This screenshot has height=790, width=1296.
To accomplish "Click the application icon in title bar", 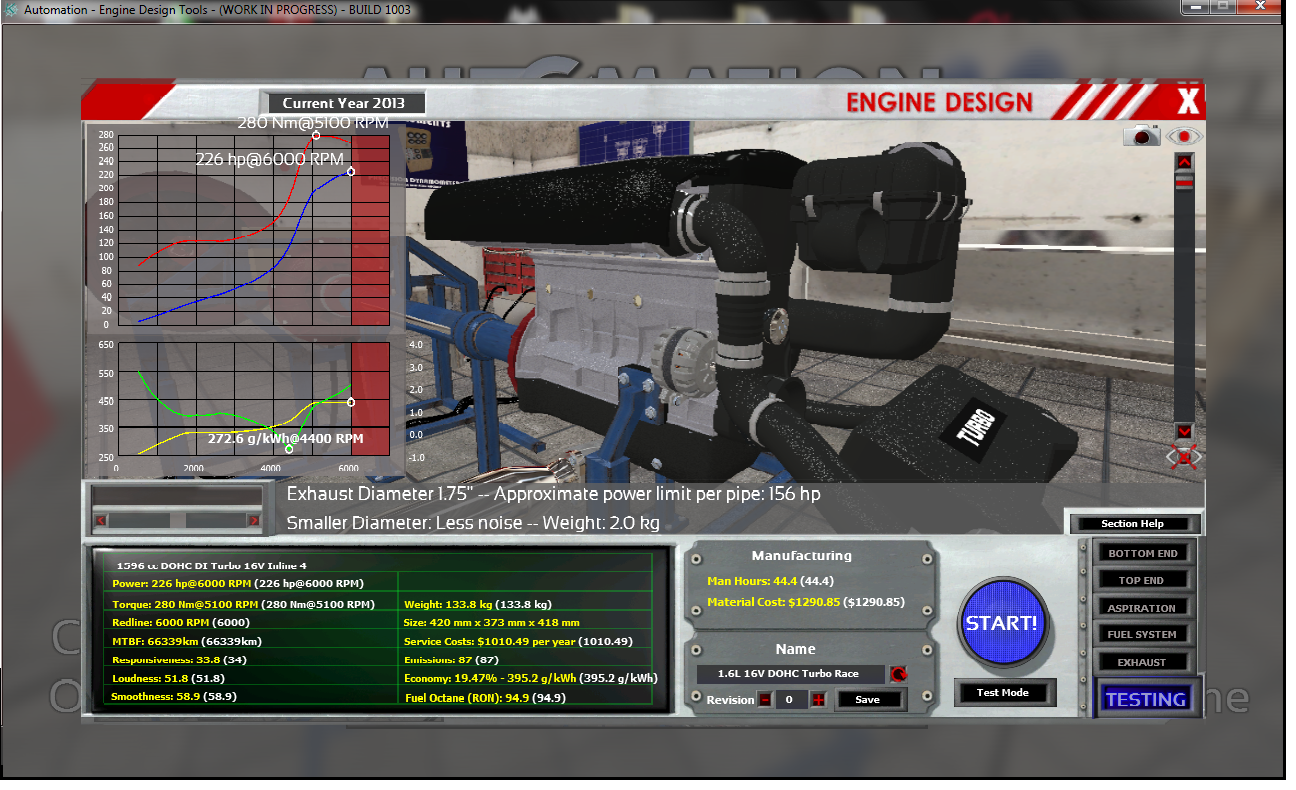I will [11, 11].
